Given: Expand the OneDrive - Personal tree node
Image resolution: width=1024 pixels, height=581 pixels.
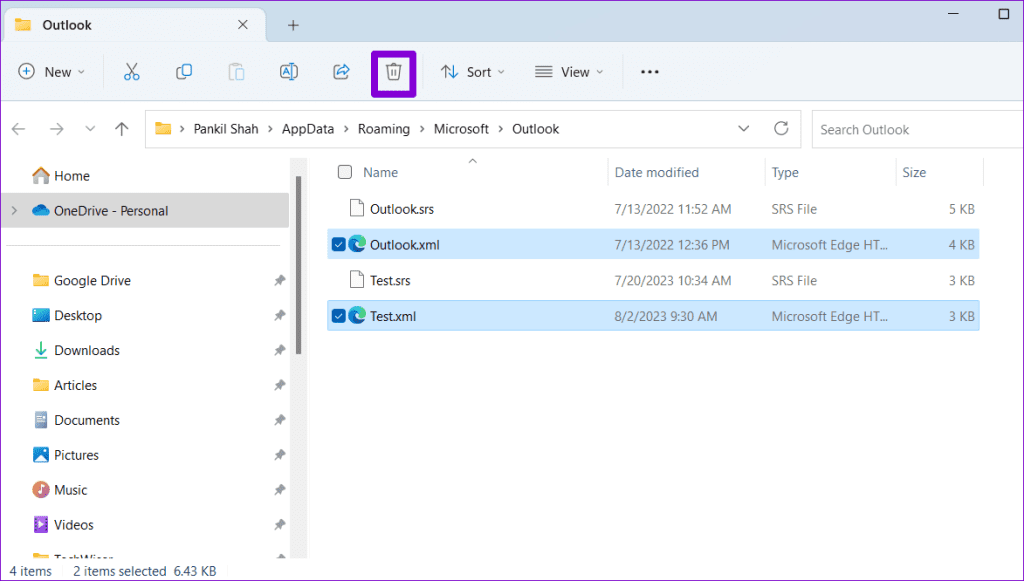Looking at the screenshot, I should pyautogui.click(x=14, y=210).
